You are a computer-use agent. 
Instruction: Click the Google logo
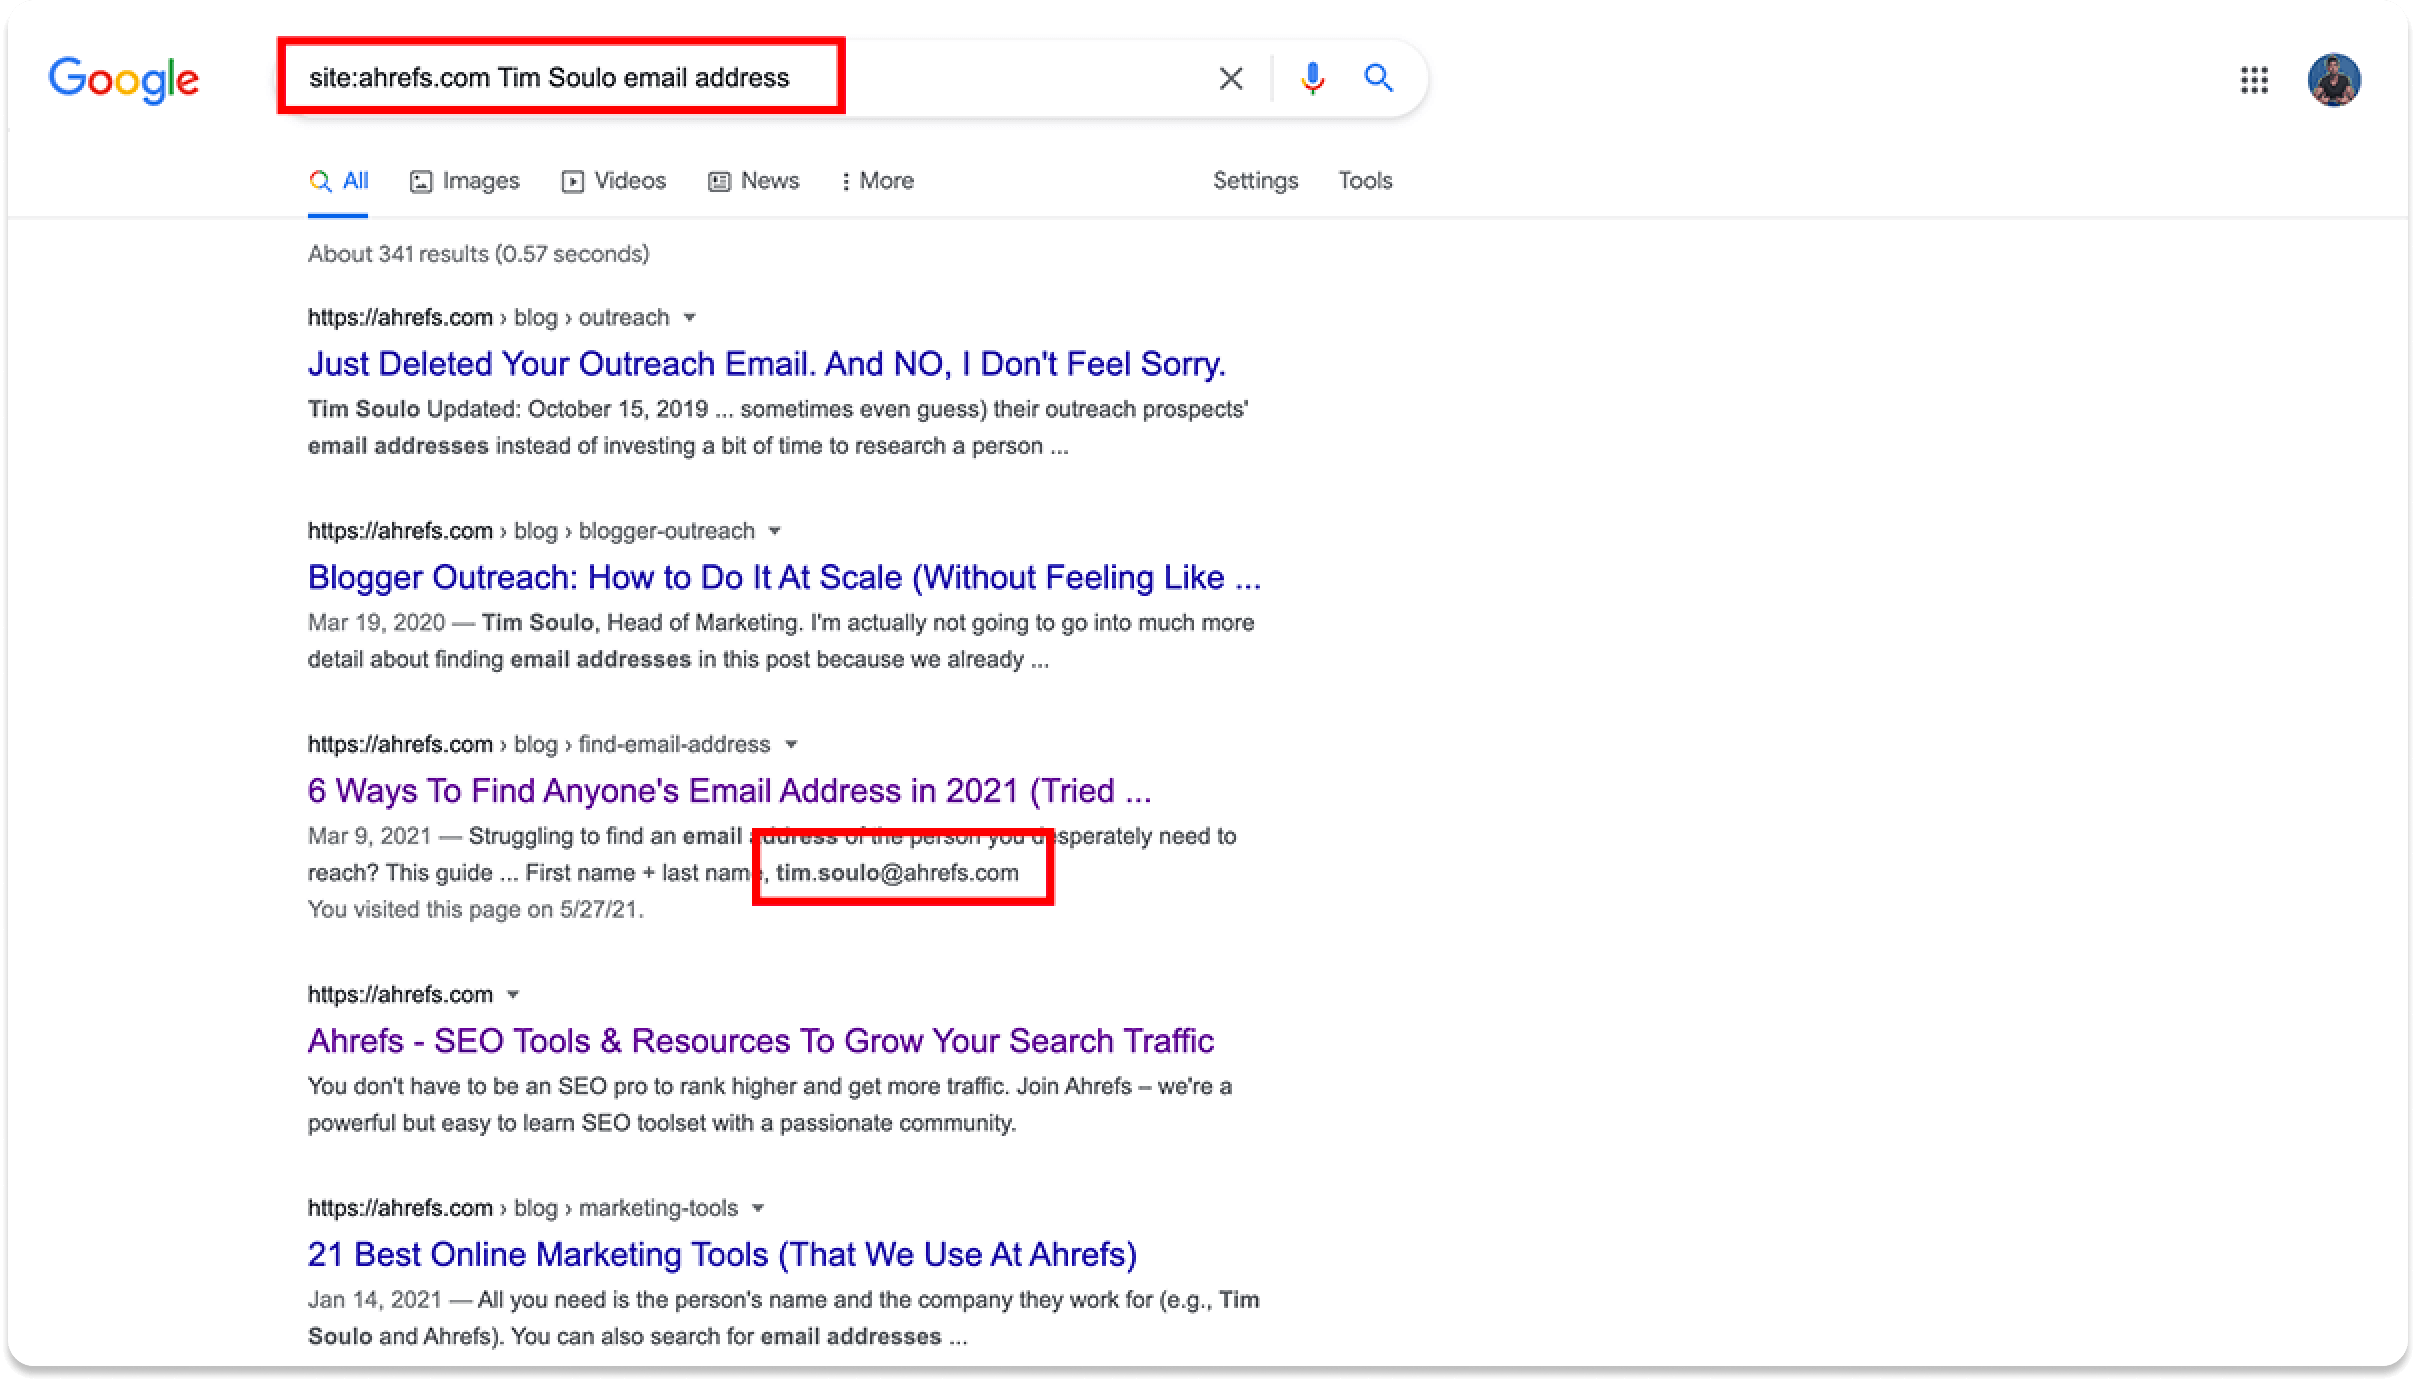point(123,76)
